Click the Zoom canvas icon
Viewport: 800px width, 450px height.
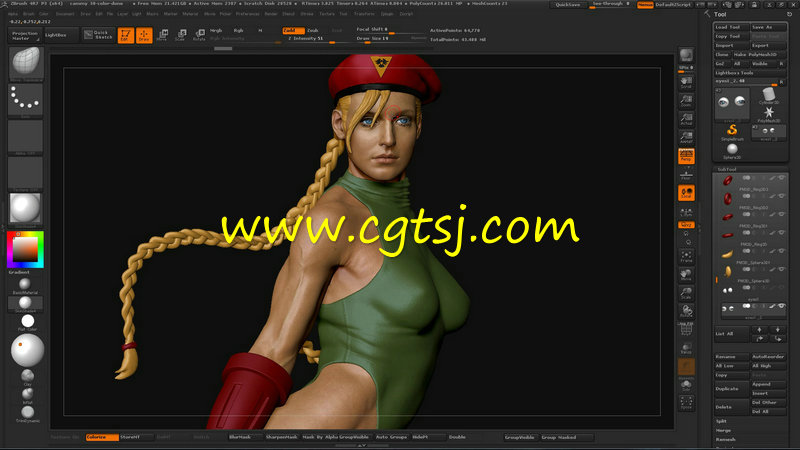pyautogui.click(x=686, y=101)
